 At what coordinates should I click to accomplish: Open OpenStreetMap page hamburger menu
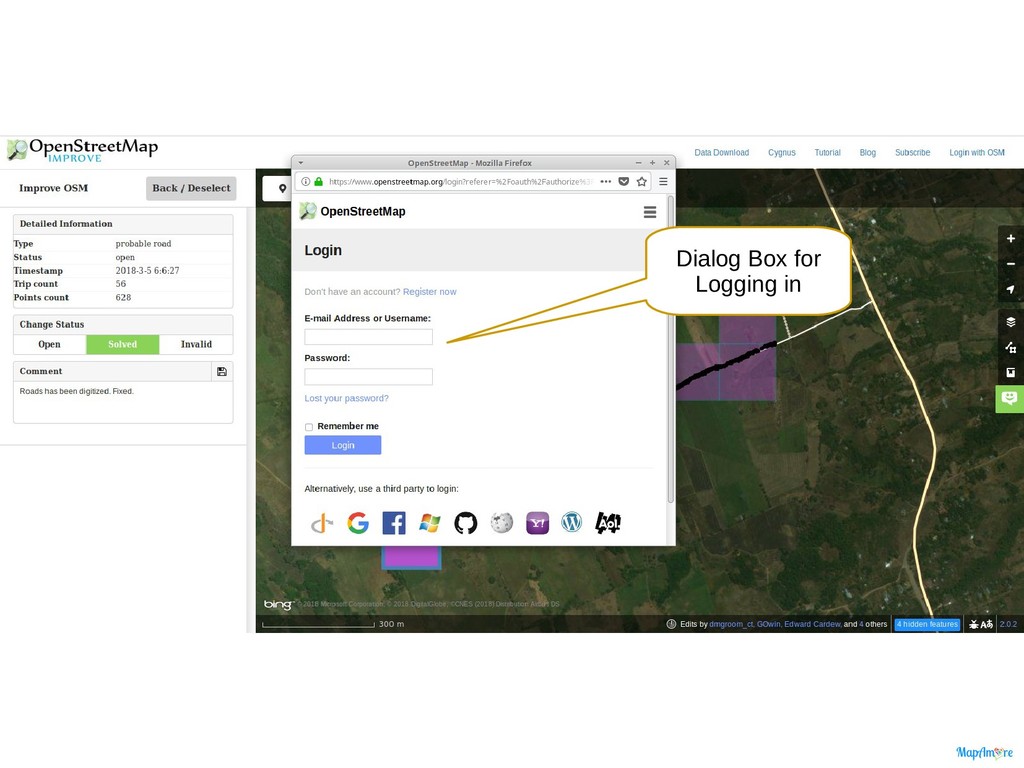650,212
